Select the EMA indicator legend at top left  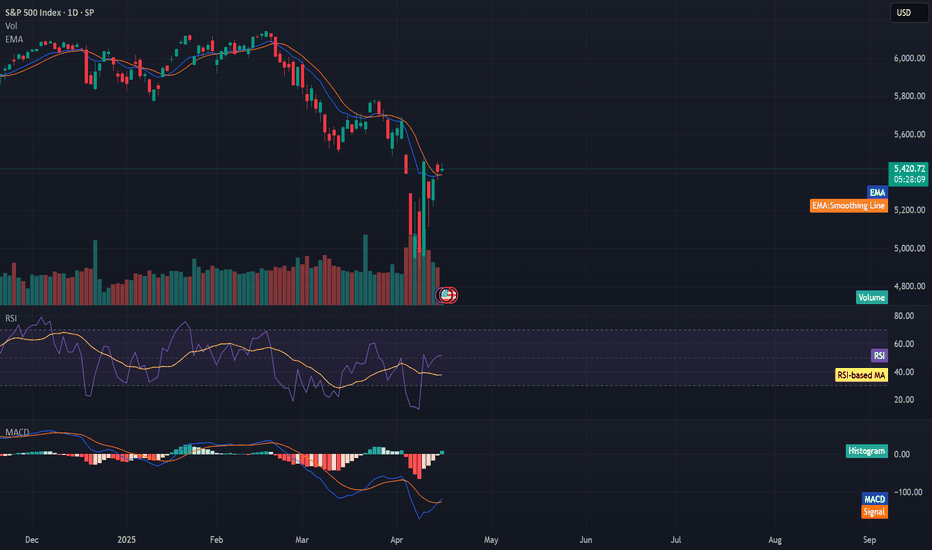pos(14,39)
